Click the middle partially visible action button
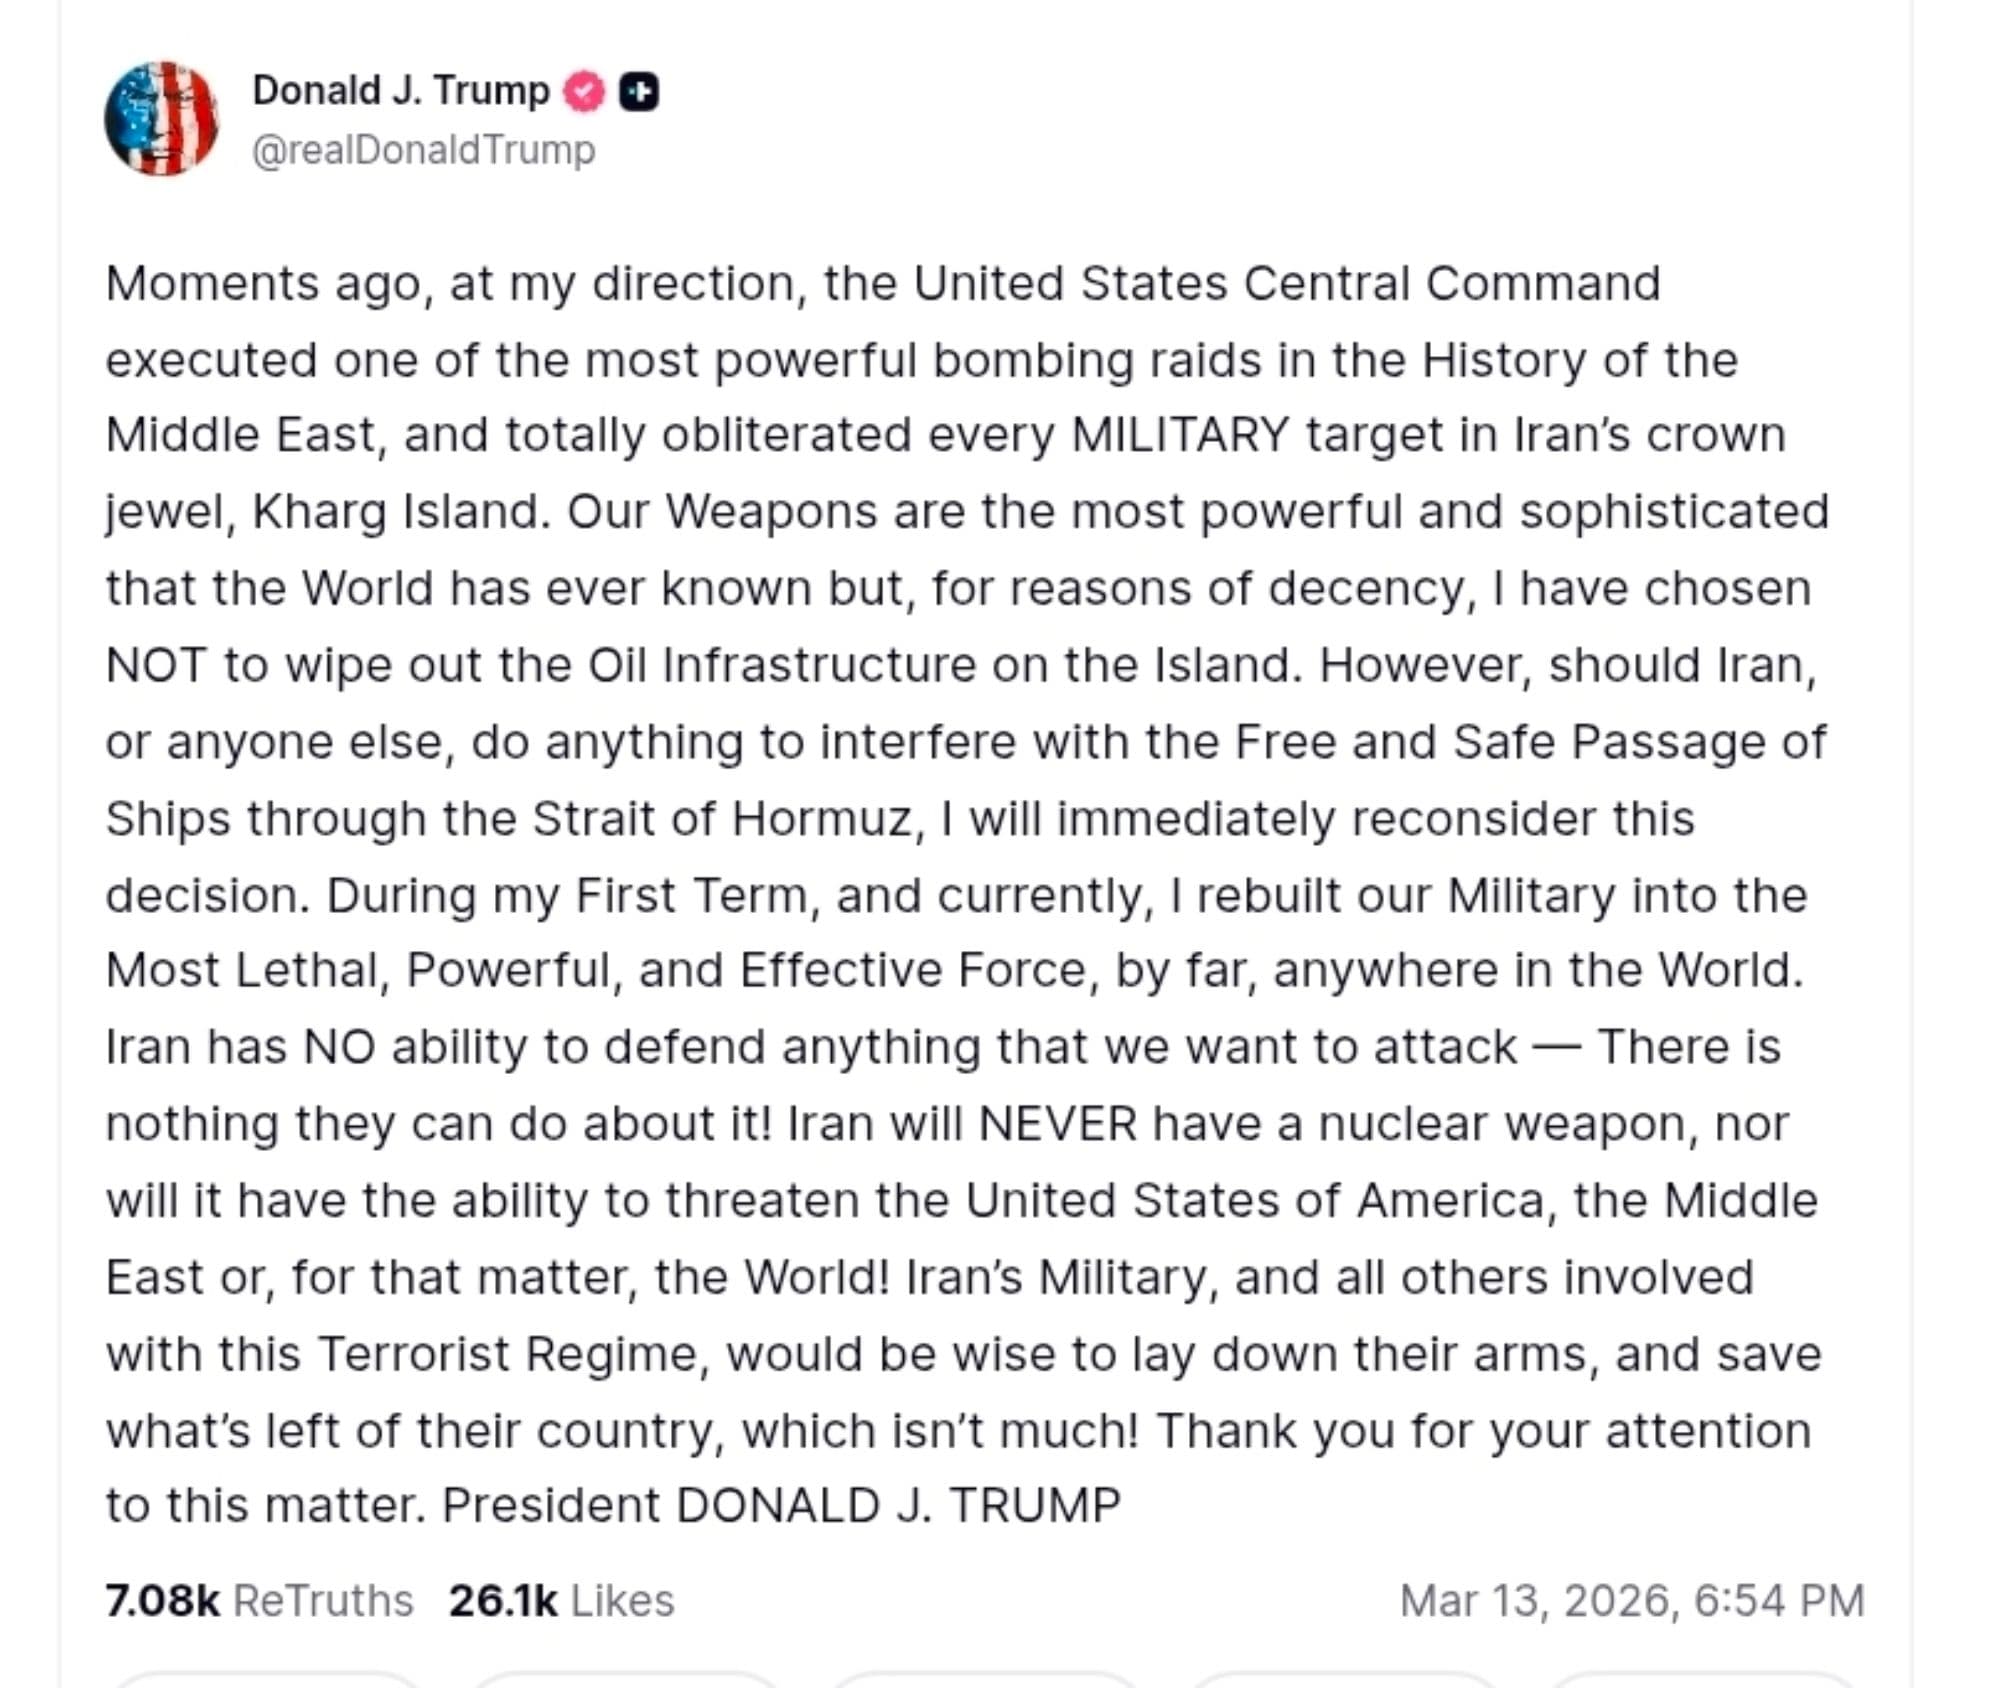 984,1680
